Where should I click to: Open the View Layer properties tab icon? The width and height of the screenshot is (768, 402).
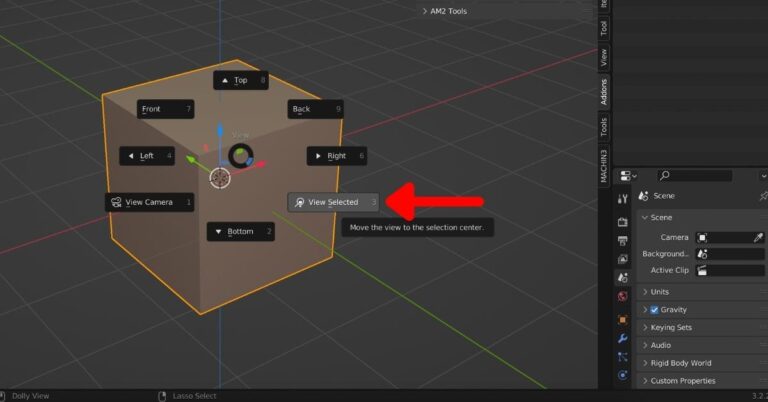(622, 259)
